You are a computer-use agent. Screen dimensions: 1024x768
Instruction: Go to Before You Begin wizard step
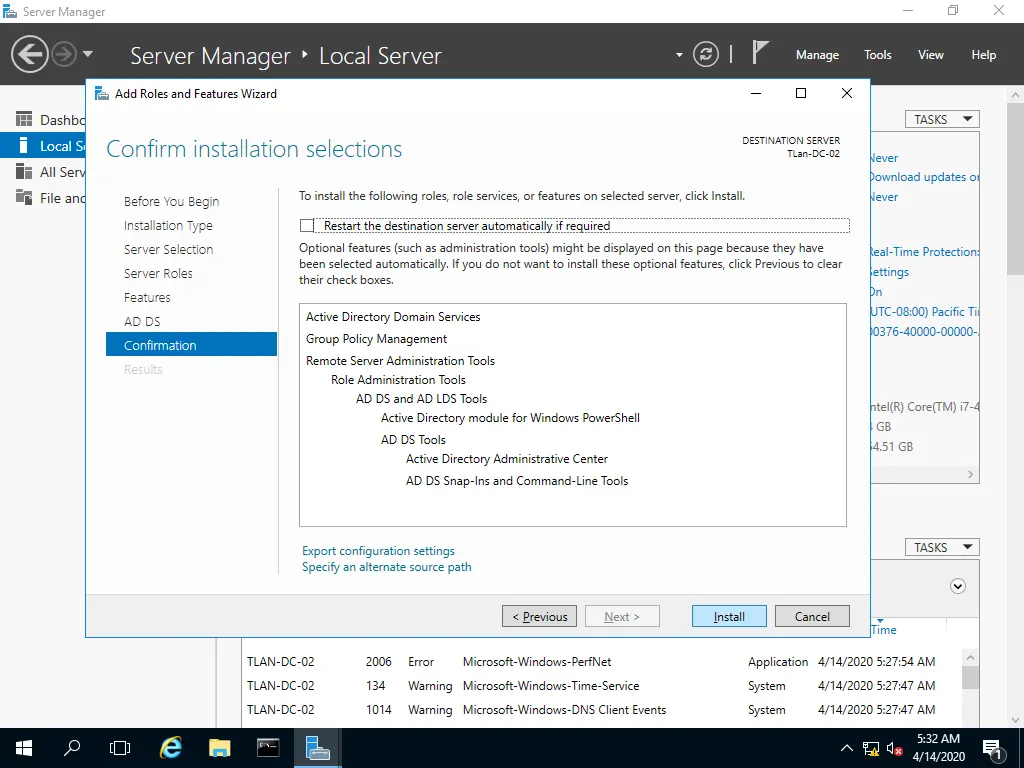pyautogui.click(x=172, y=201)
